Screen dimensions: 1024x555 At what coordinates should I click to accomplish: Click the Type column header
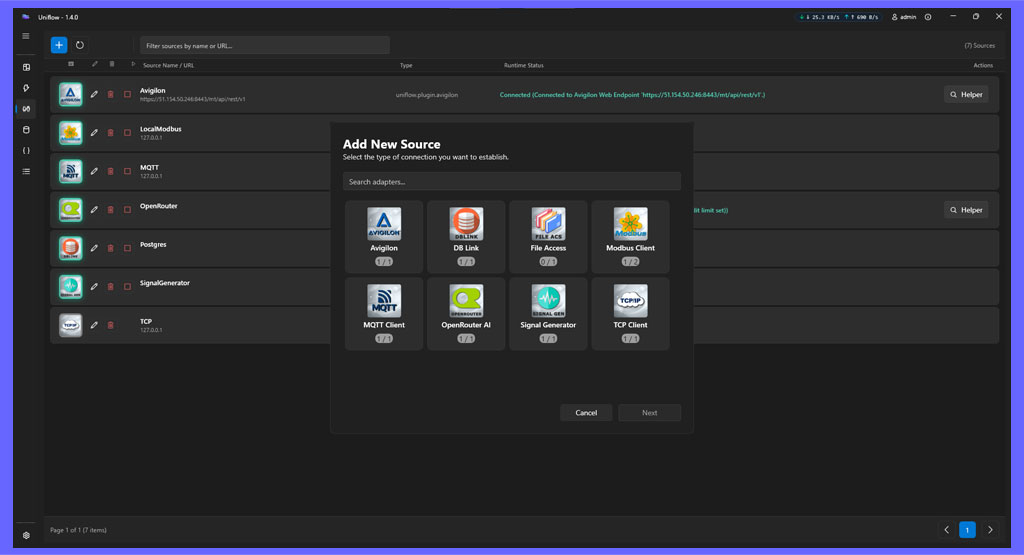(x=406, y=65)
